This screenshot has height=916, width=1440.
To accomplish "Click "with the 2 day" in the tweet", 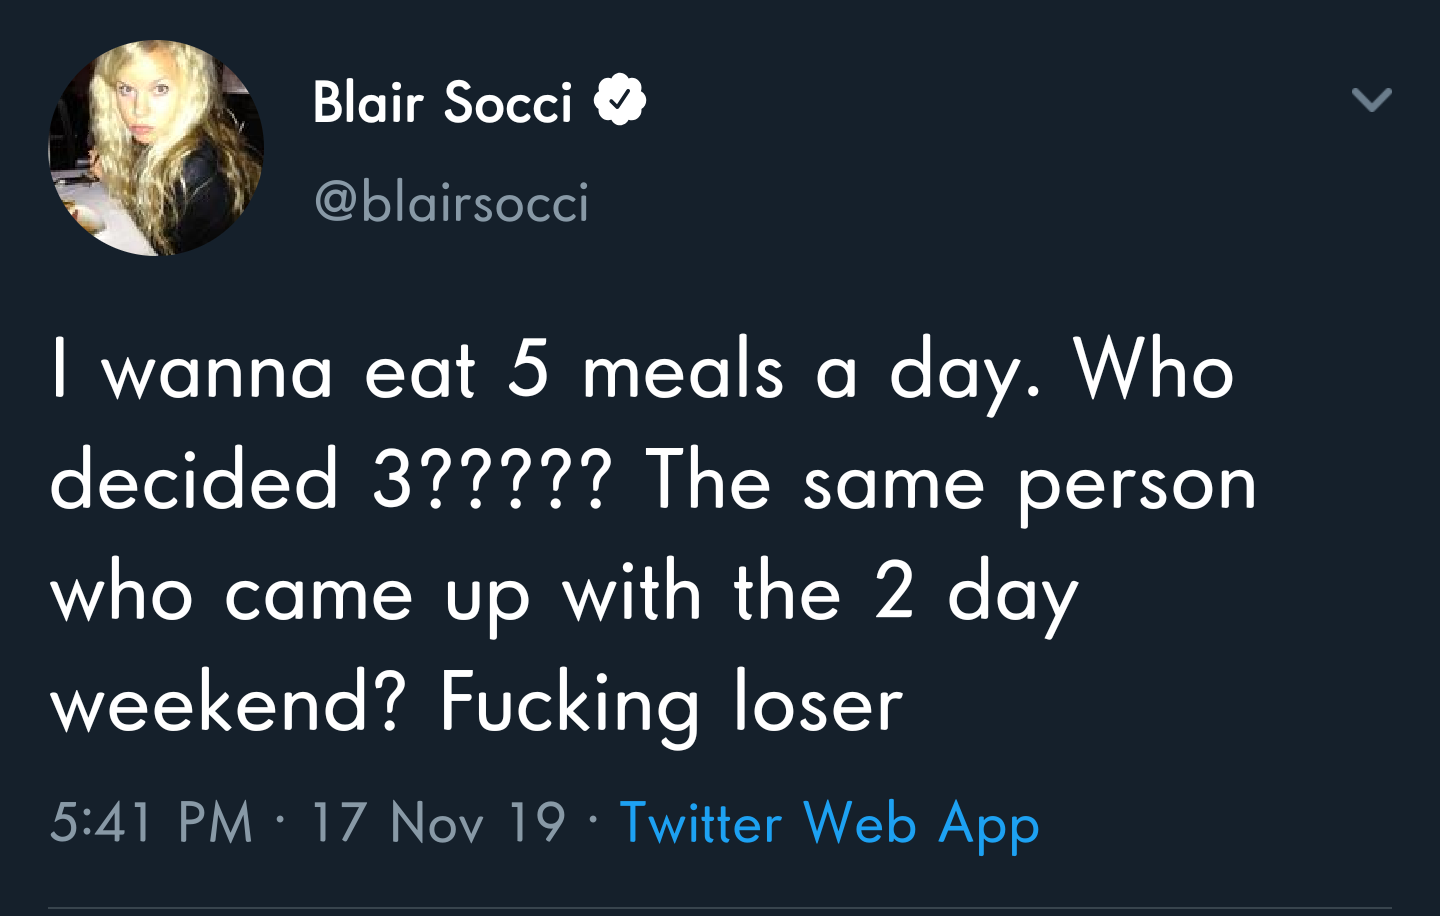I will (x=820, y=594).
